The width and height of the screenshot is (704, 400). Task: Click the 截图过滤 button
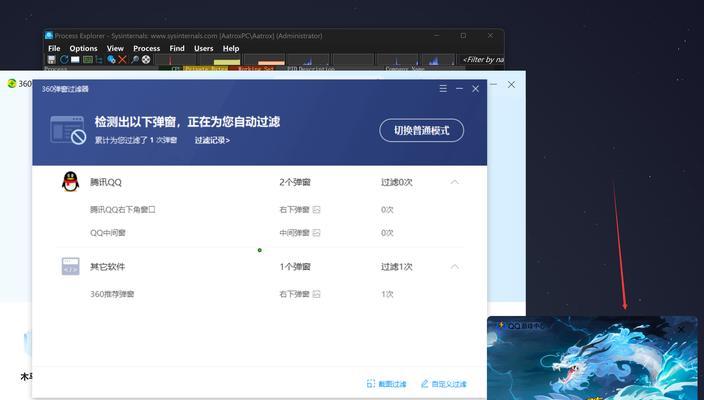tap(387, 384)
